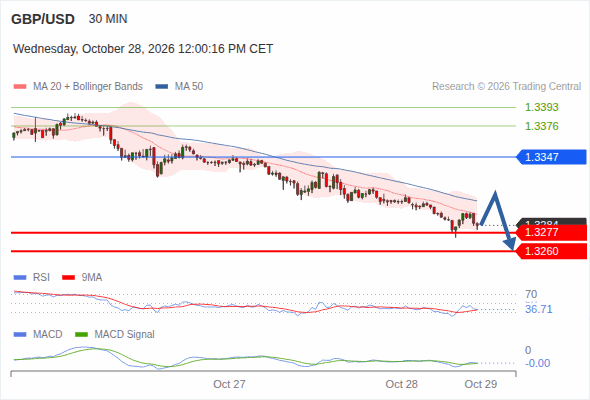Click the 1.3376 resistance level label
The width and height of the screenshot is (590, 400).
(x=542, y=126)
